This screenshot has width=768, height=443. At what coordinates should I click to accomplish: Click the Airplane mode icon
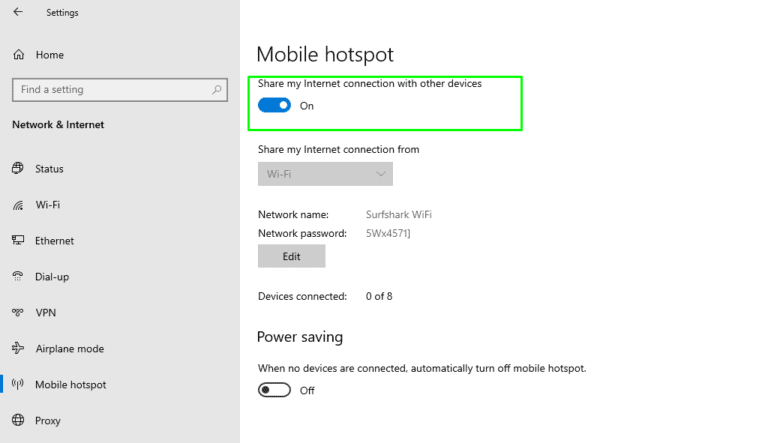[x=18, y=349]
